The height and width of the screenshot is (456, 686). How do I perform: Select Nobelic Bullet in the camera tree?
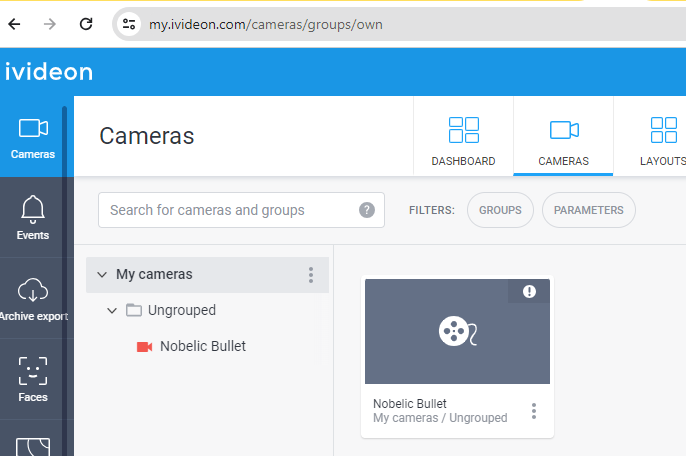coord(203,346)
